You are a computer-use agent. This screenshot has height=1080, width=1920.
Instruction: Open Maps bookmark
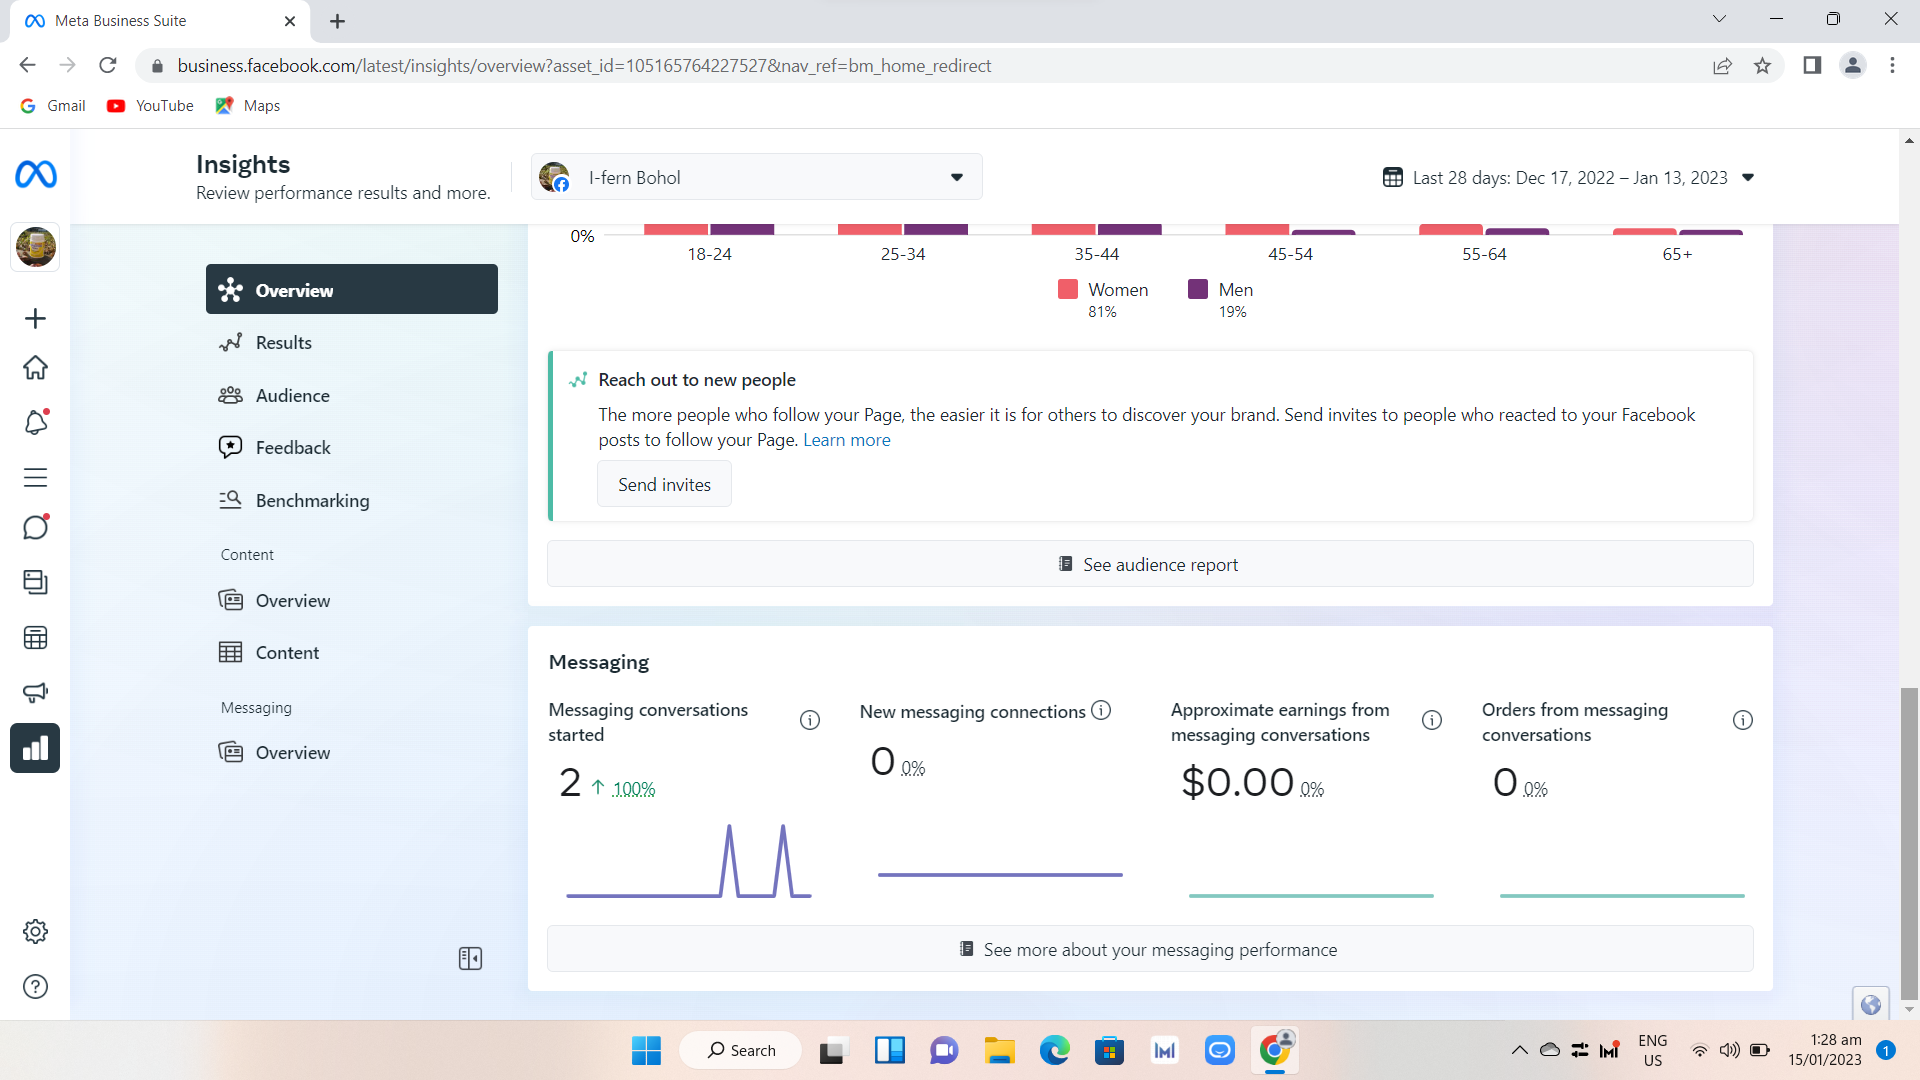point(248,106)
